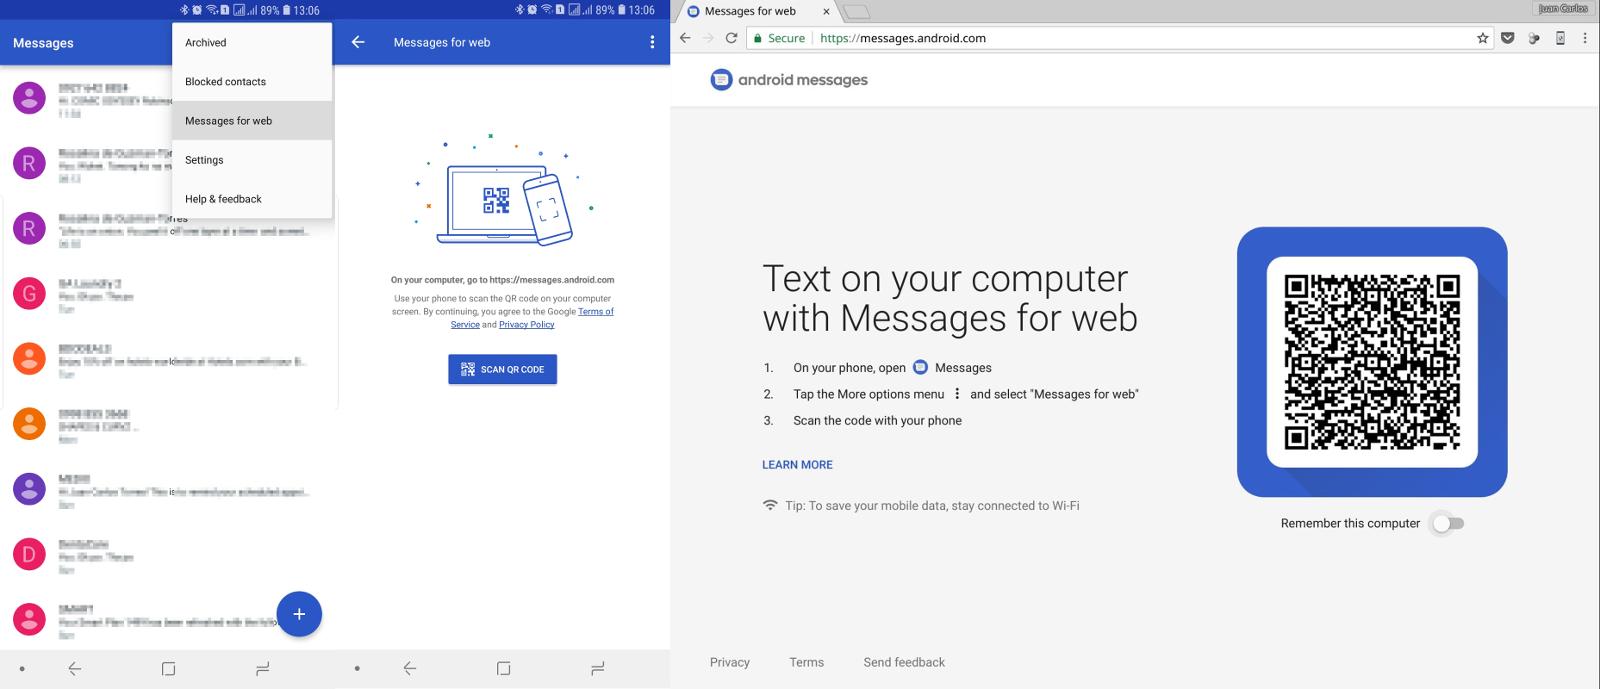Click the android messages logo
Image resolution: width=1600 pixels, height=689 pixels.
[x=789, y=80]
